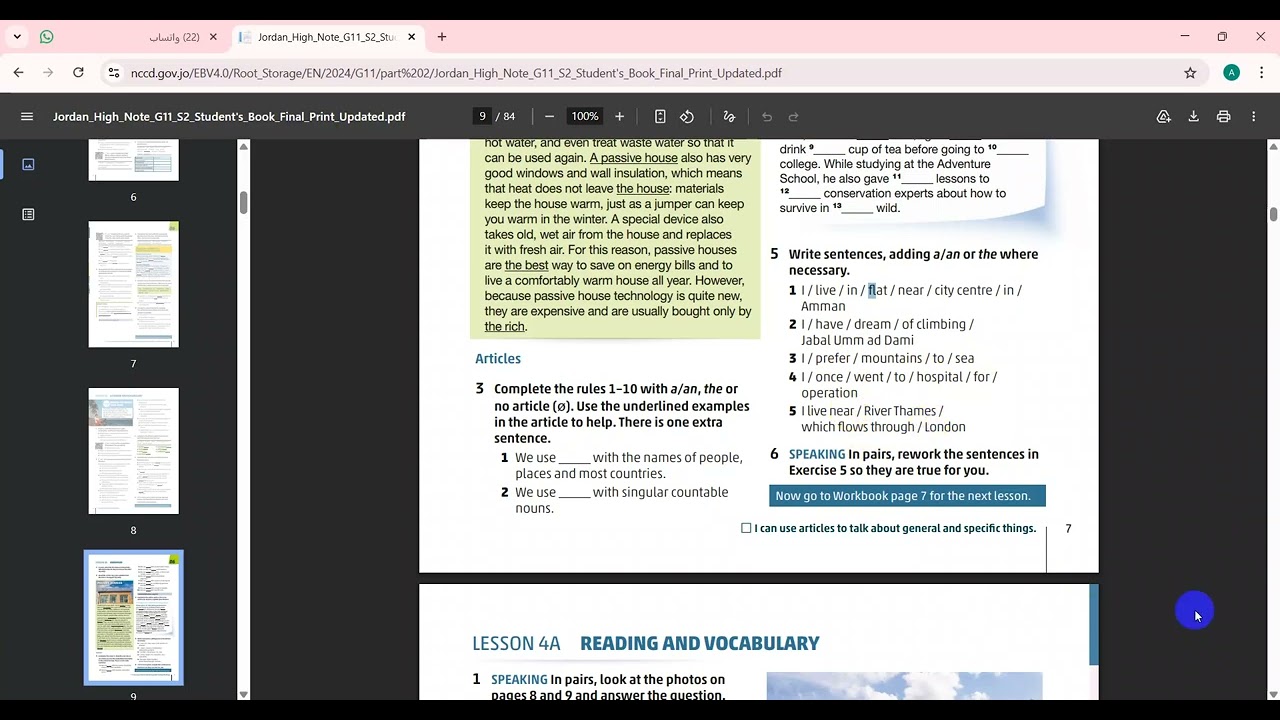
Task: Click the 'READING AND VOCABULARY' heading
Action: (x=700, y=643)
